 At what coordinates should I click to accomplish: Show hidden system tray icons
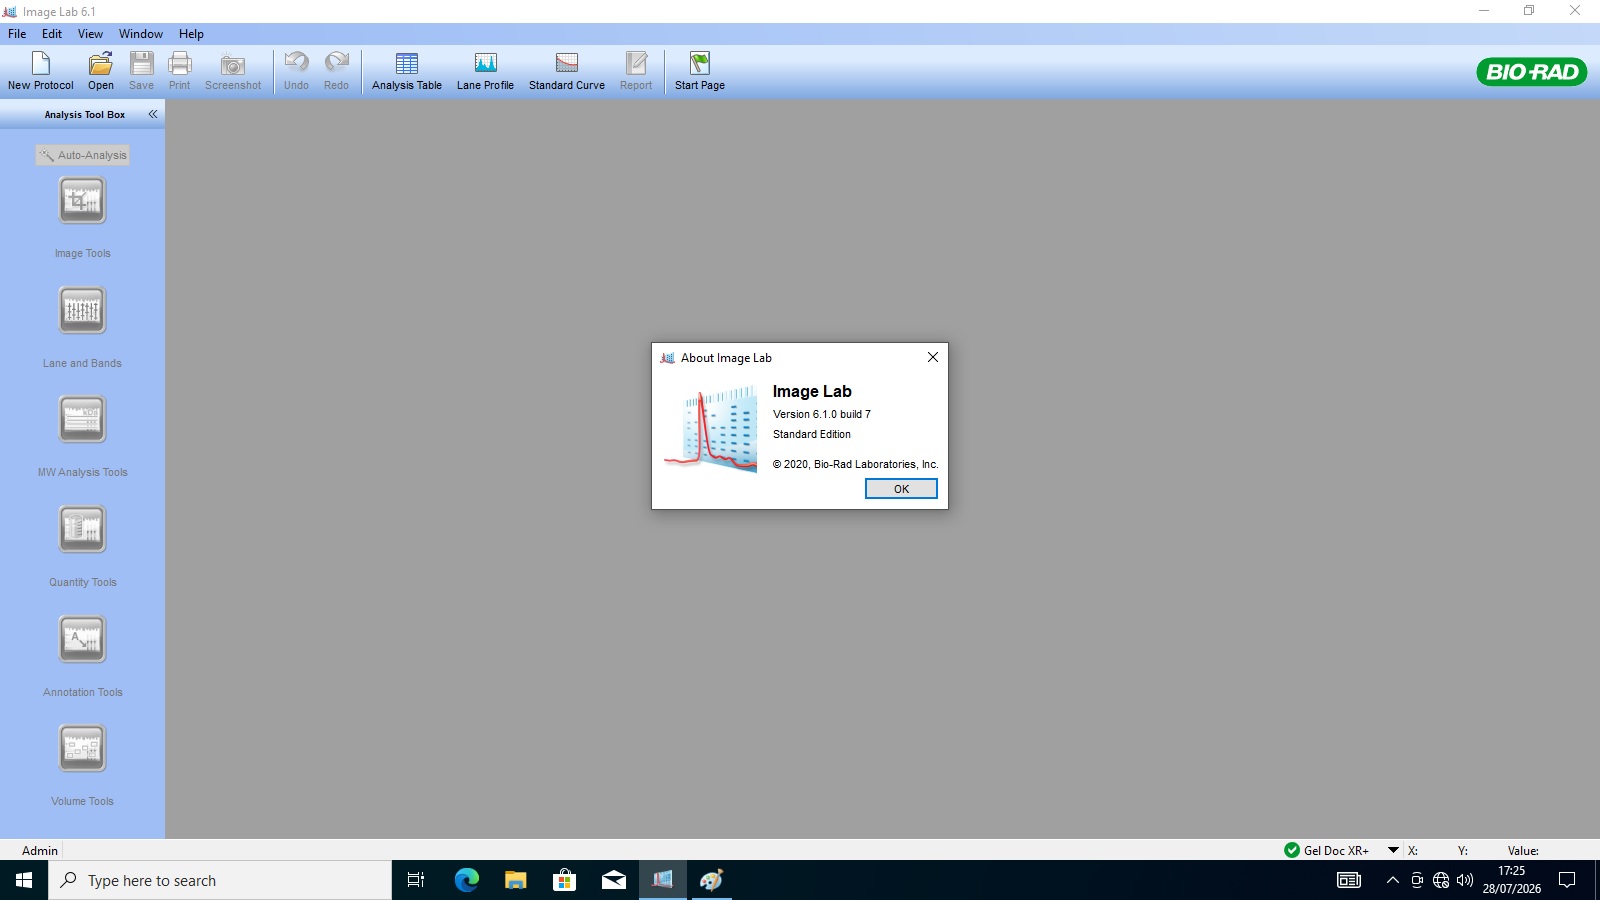[x=1392, y=880]
